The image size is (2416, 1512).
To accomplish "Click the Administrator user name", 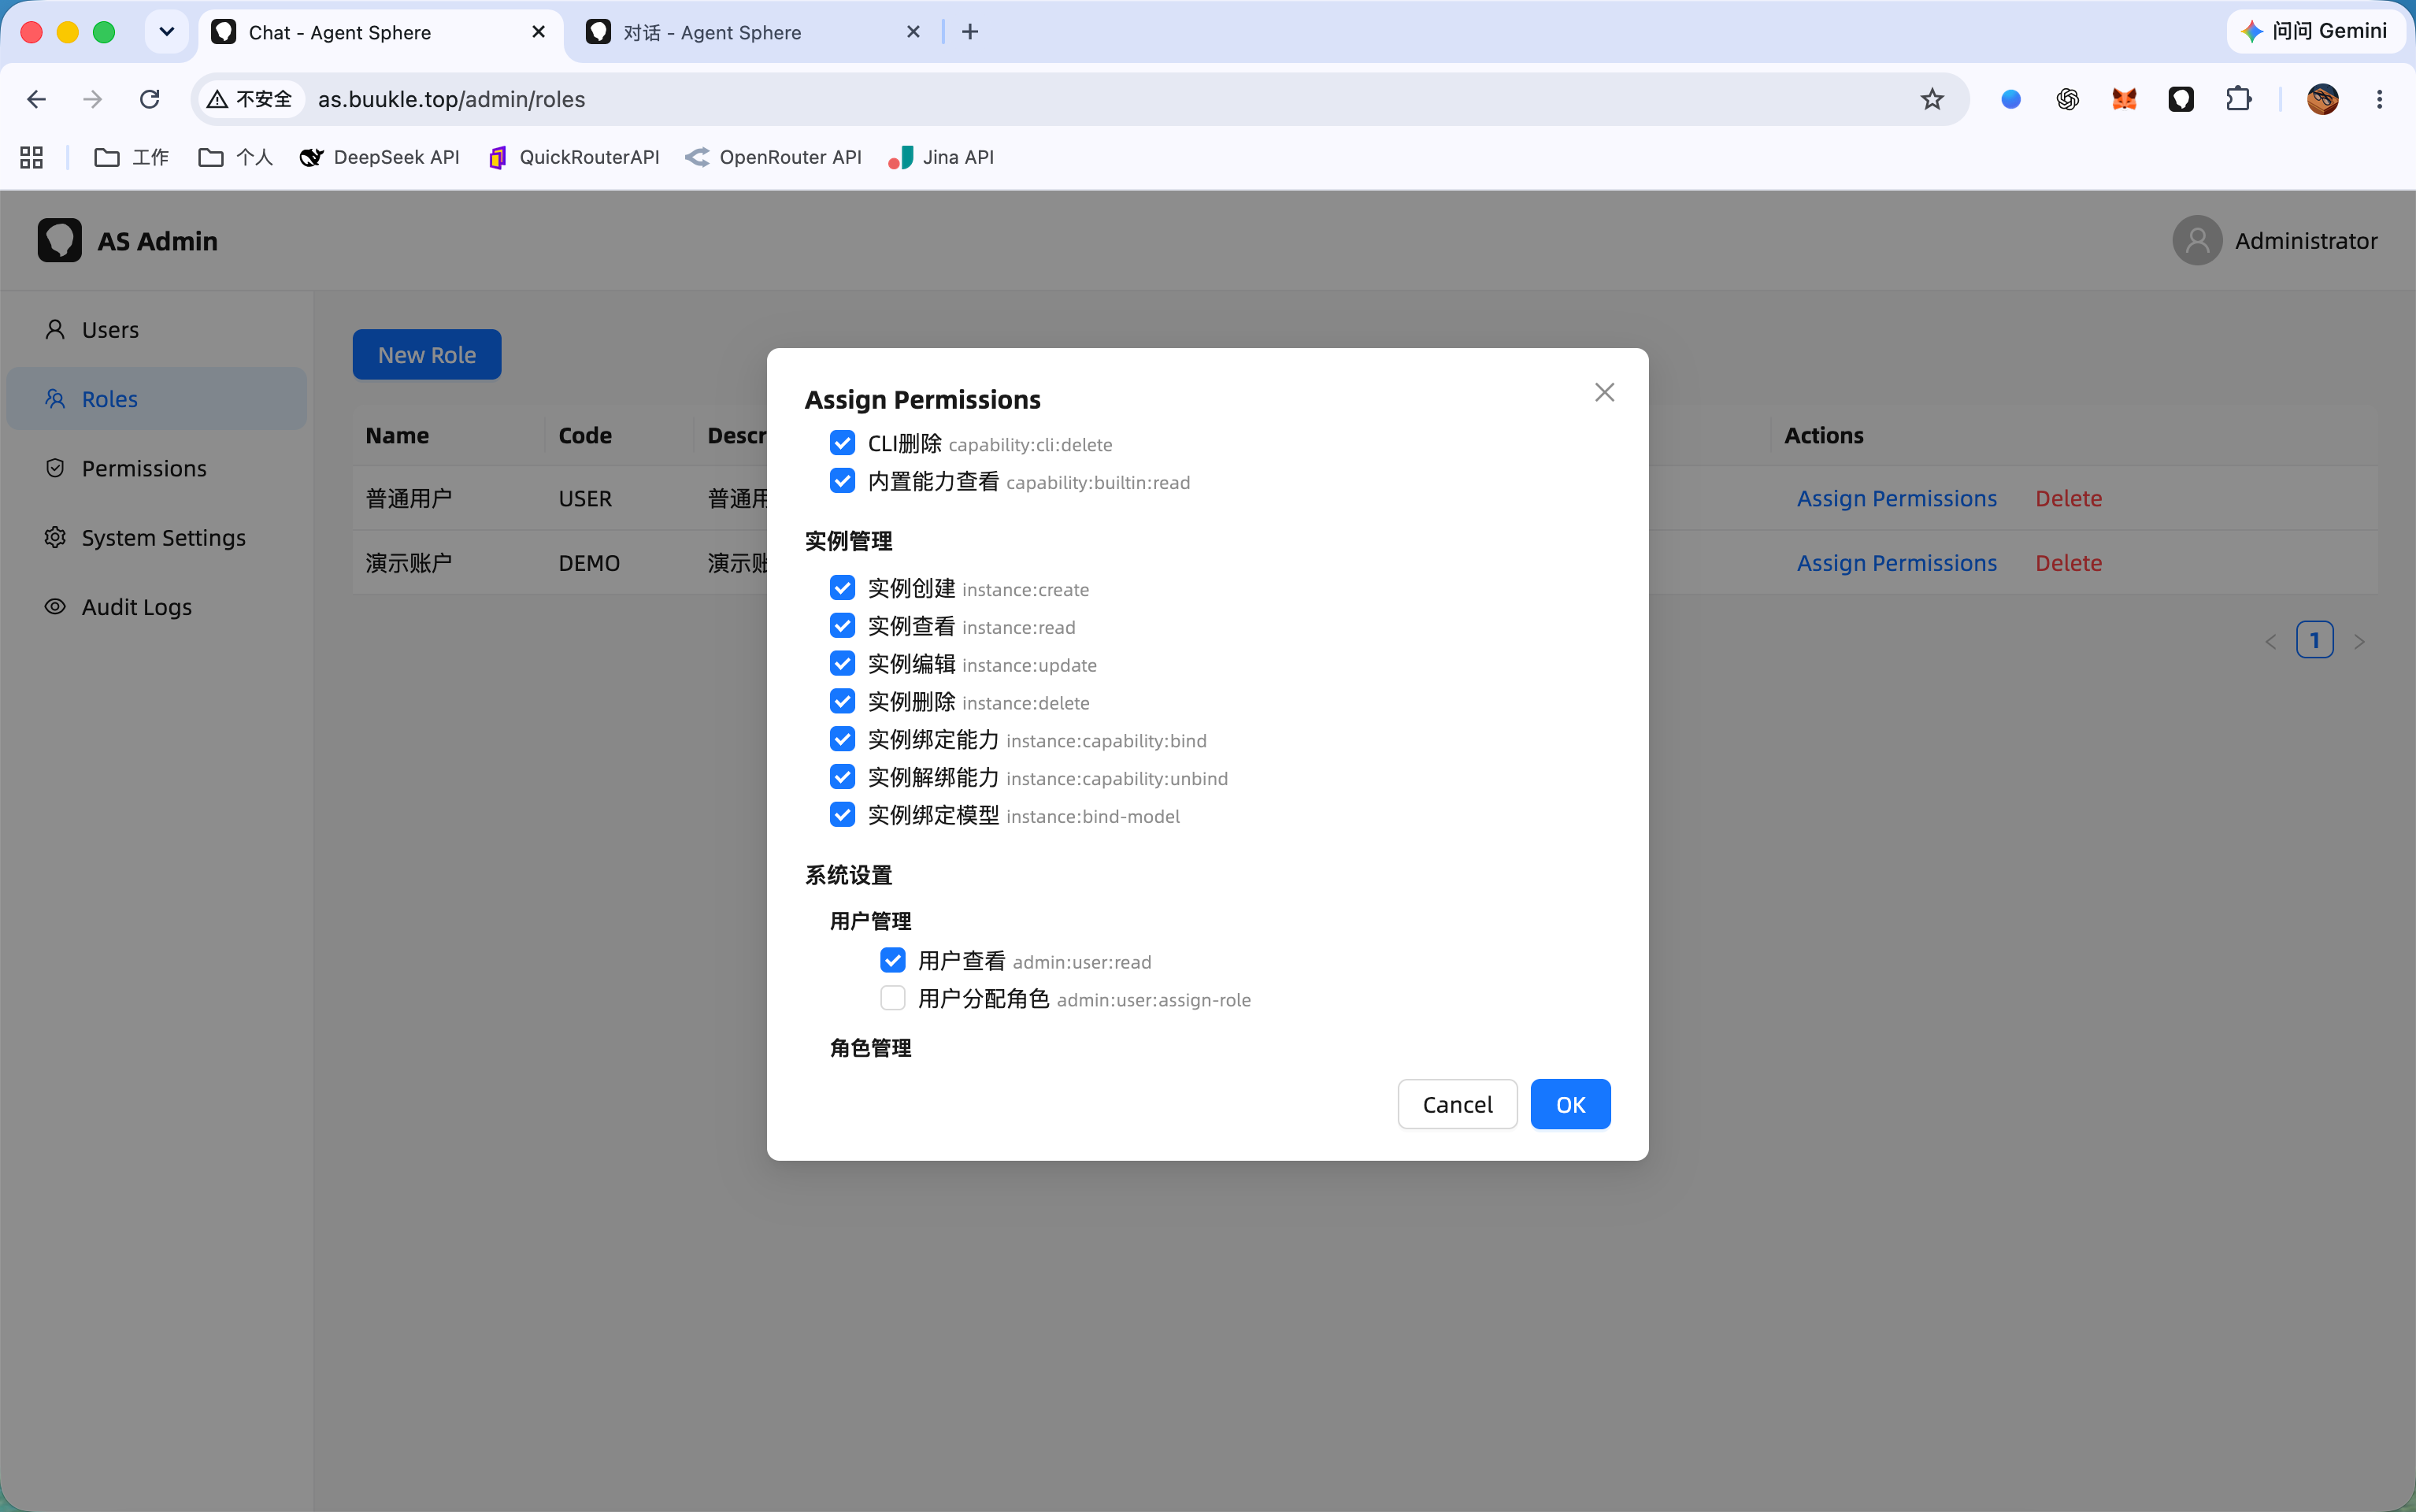I will click(2306, 241).
